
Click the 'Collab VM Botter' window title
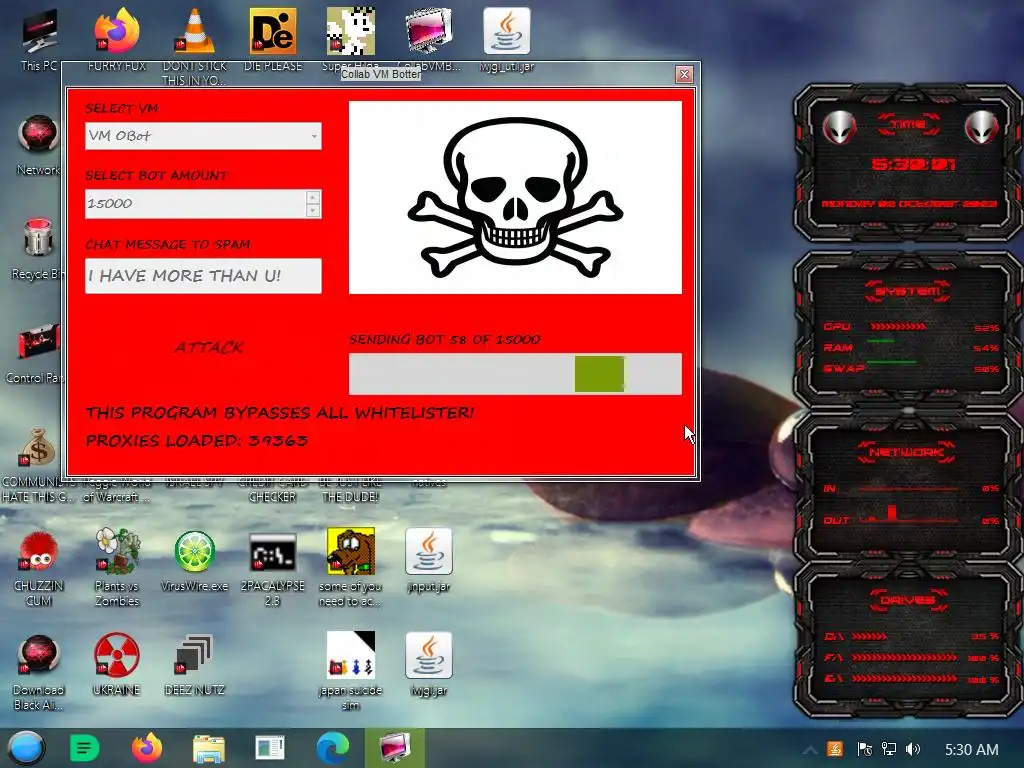point(381,74)
